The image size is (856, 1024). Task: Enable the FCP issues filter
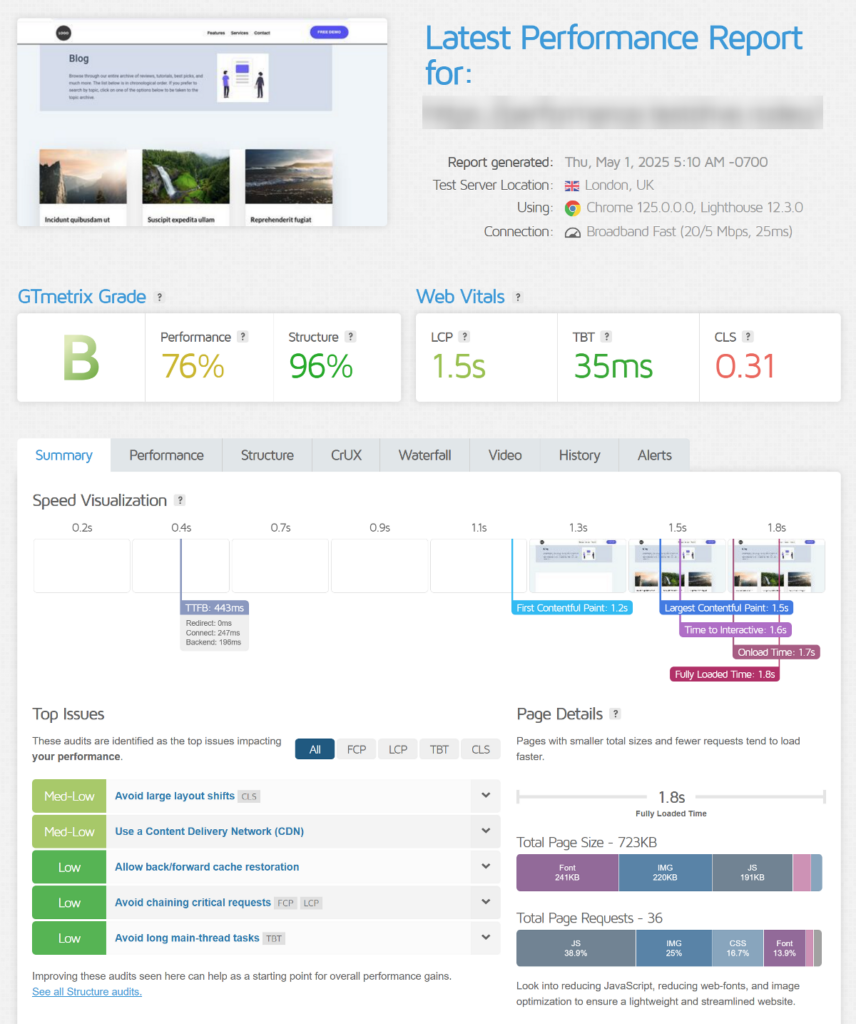[356, 748]
